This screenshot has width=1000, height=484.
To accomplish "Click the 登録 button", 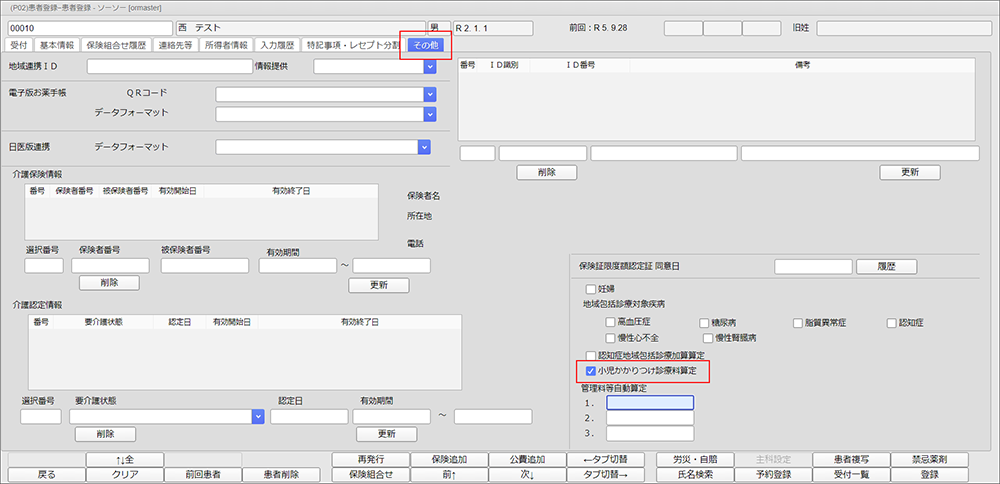I will pyautogui.click(x=929, y=475).
